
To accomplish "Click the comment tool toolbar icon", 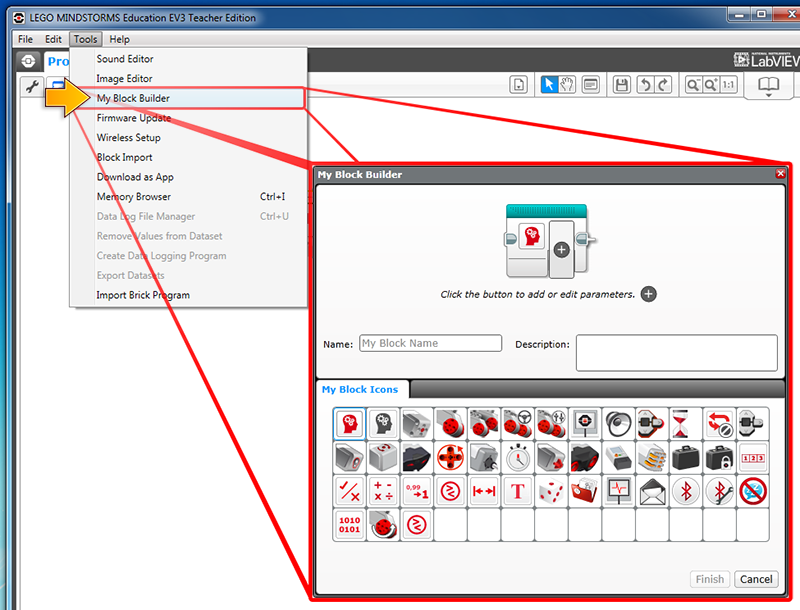I will (x=591, y=85).
